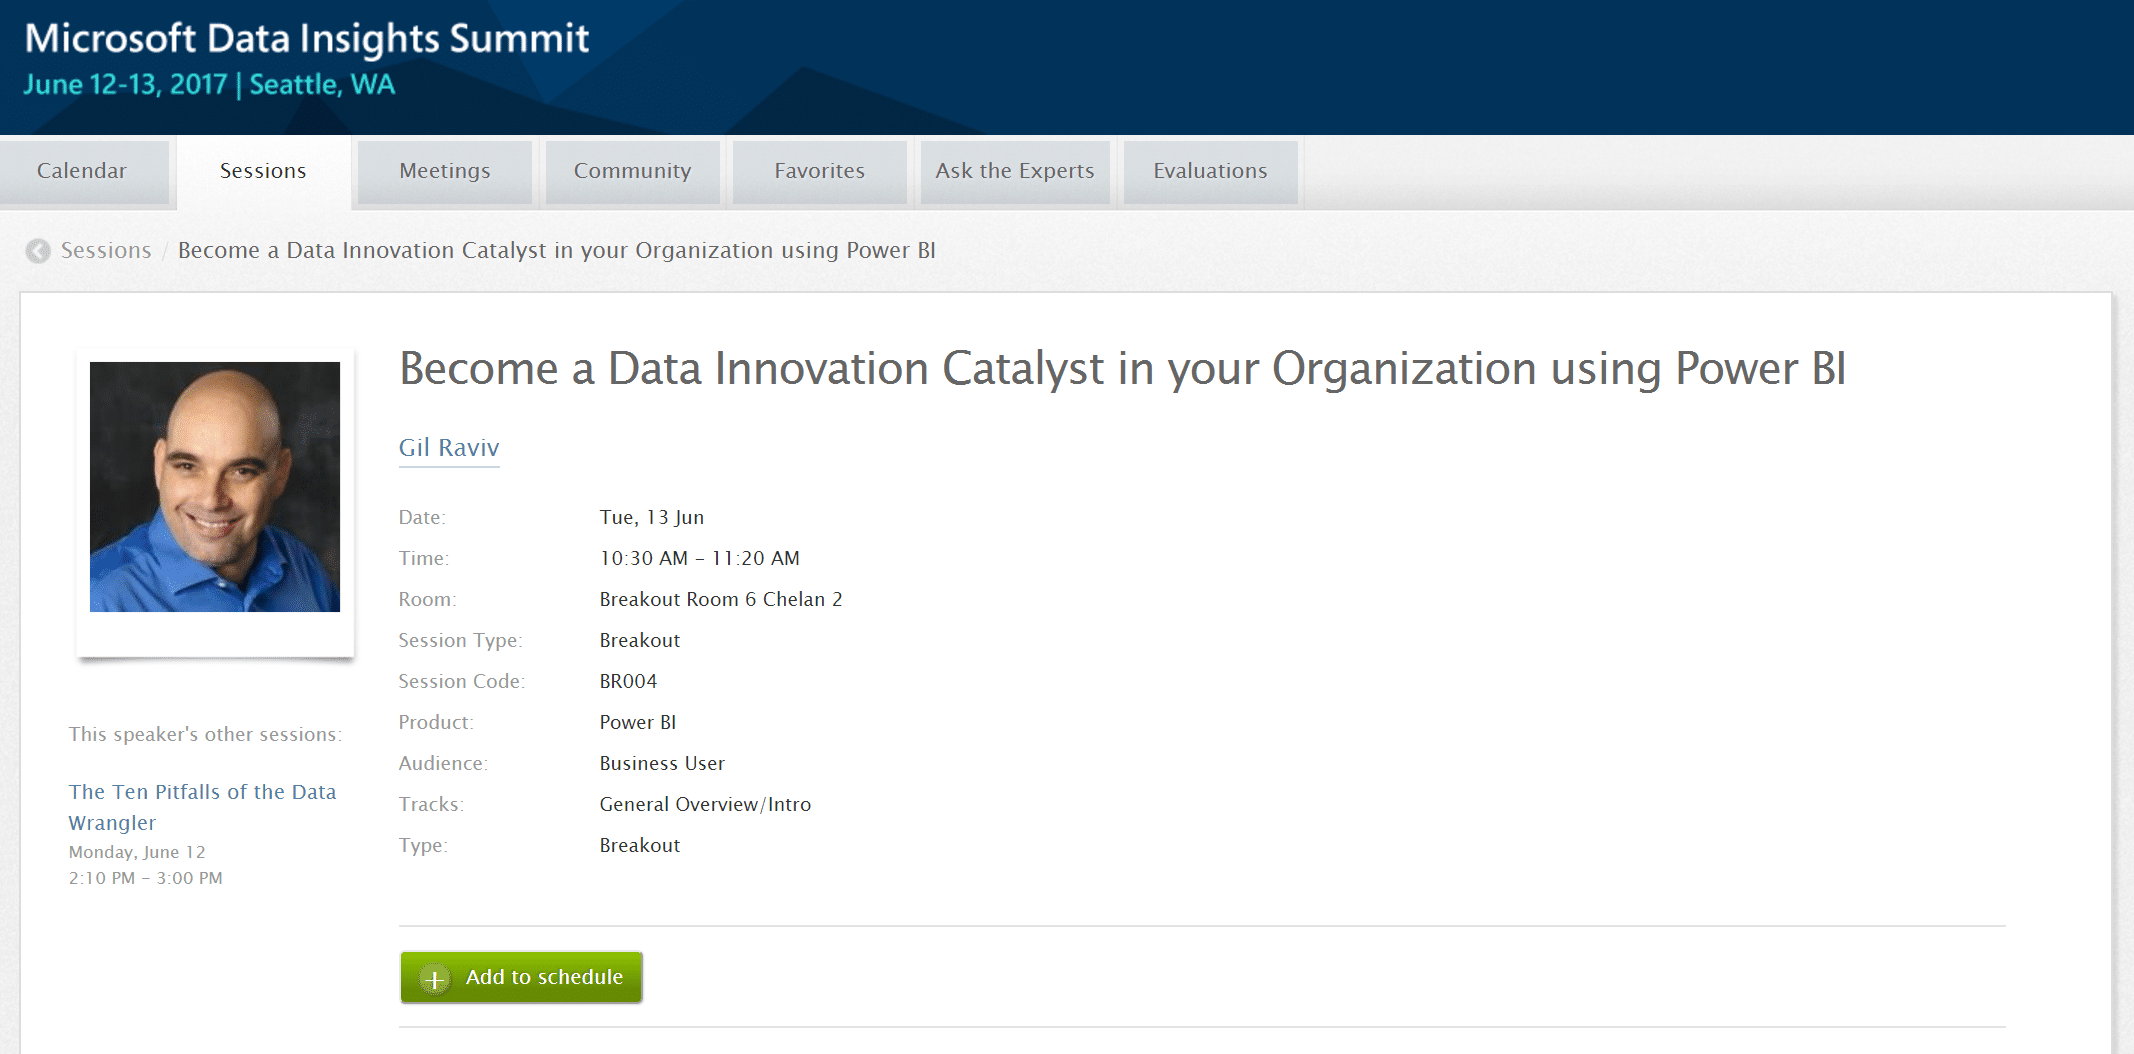Open the Favorites tab

point(819,171)
